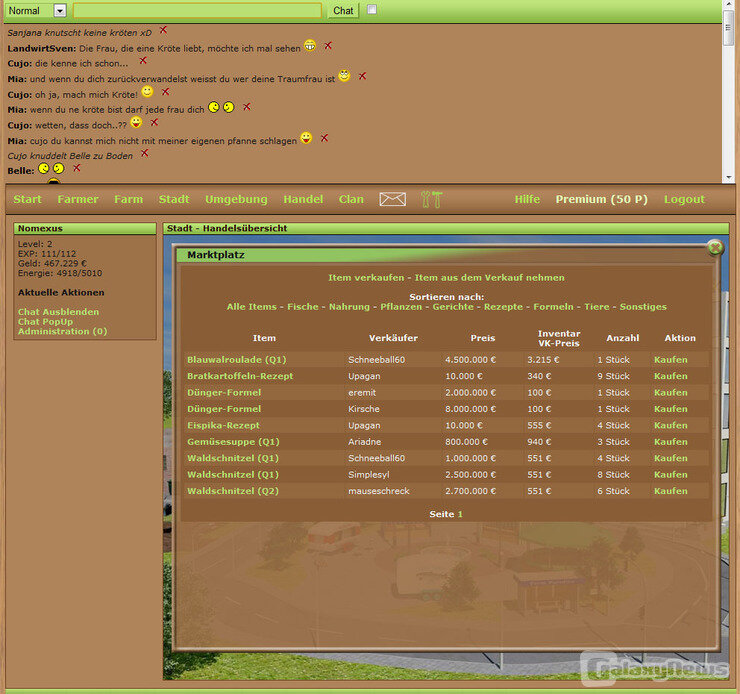Go to page 1 next to Seite

point(460,514)
